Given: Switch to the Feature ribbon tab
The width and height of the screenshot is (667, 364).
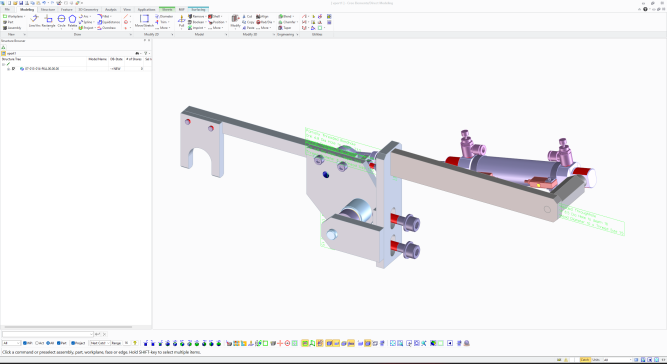Looking at the screenshot, I should point(67,9).
